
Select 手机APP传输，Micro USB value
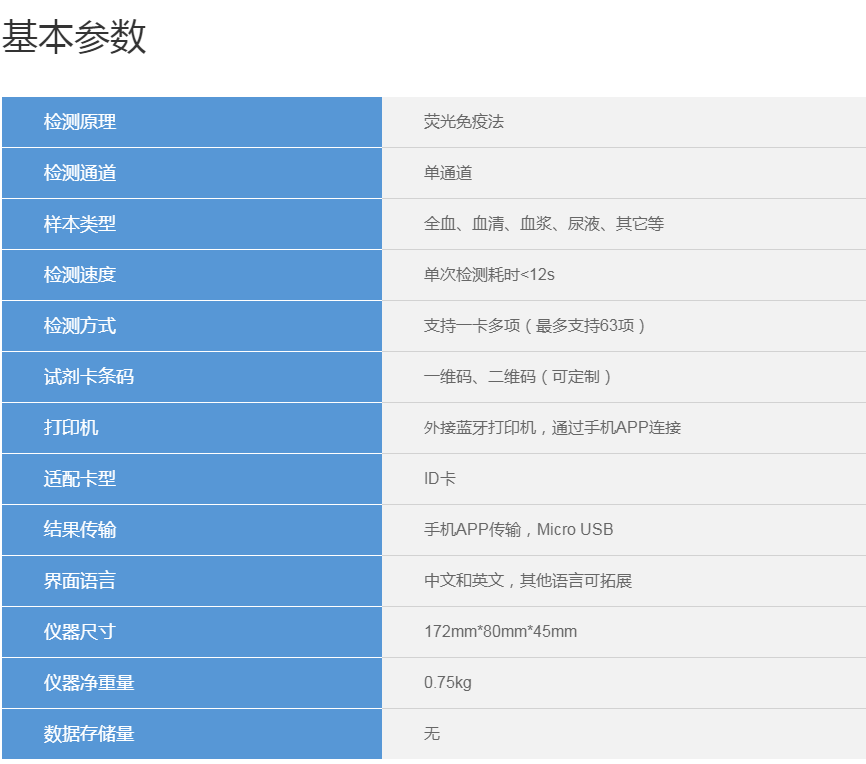point(519,530)
